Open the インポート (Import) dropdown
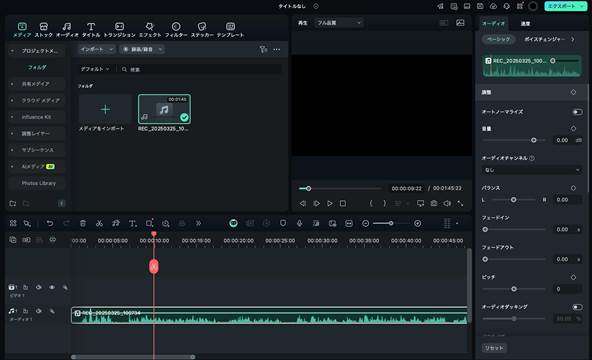 tap(97, 49)
